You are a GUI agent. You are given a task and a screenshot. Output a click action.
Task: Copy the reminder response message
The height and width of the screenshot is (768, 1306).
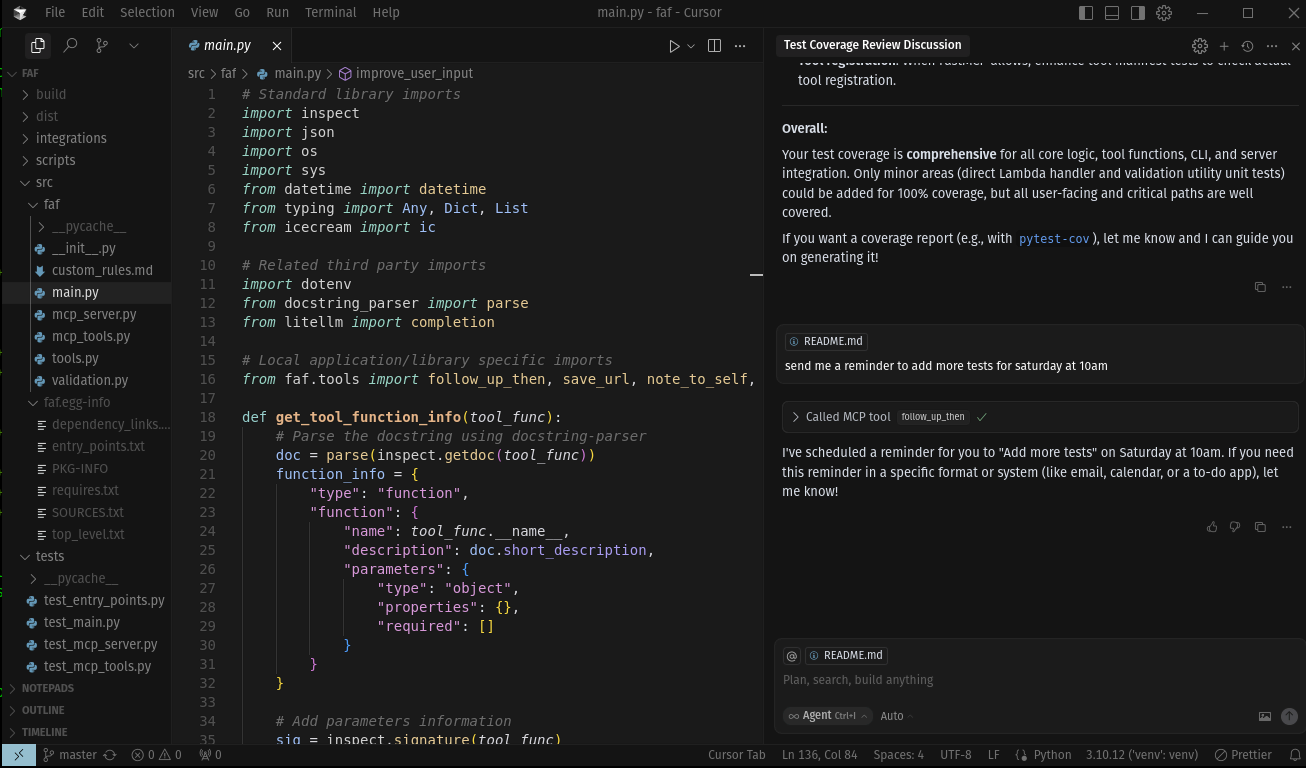(x=1260, y=527)
